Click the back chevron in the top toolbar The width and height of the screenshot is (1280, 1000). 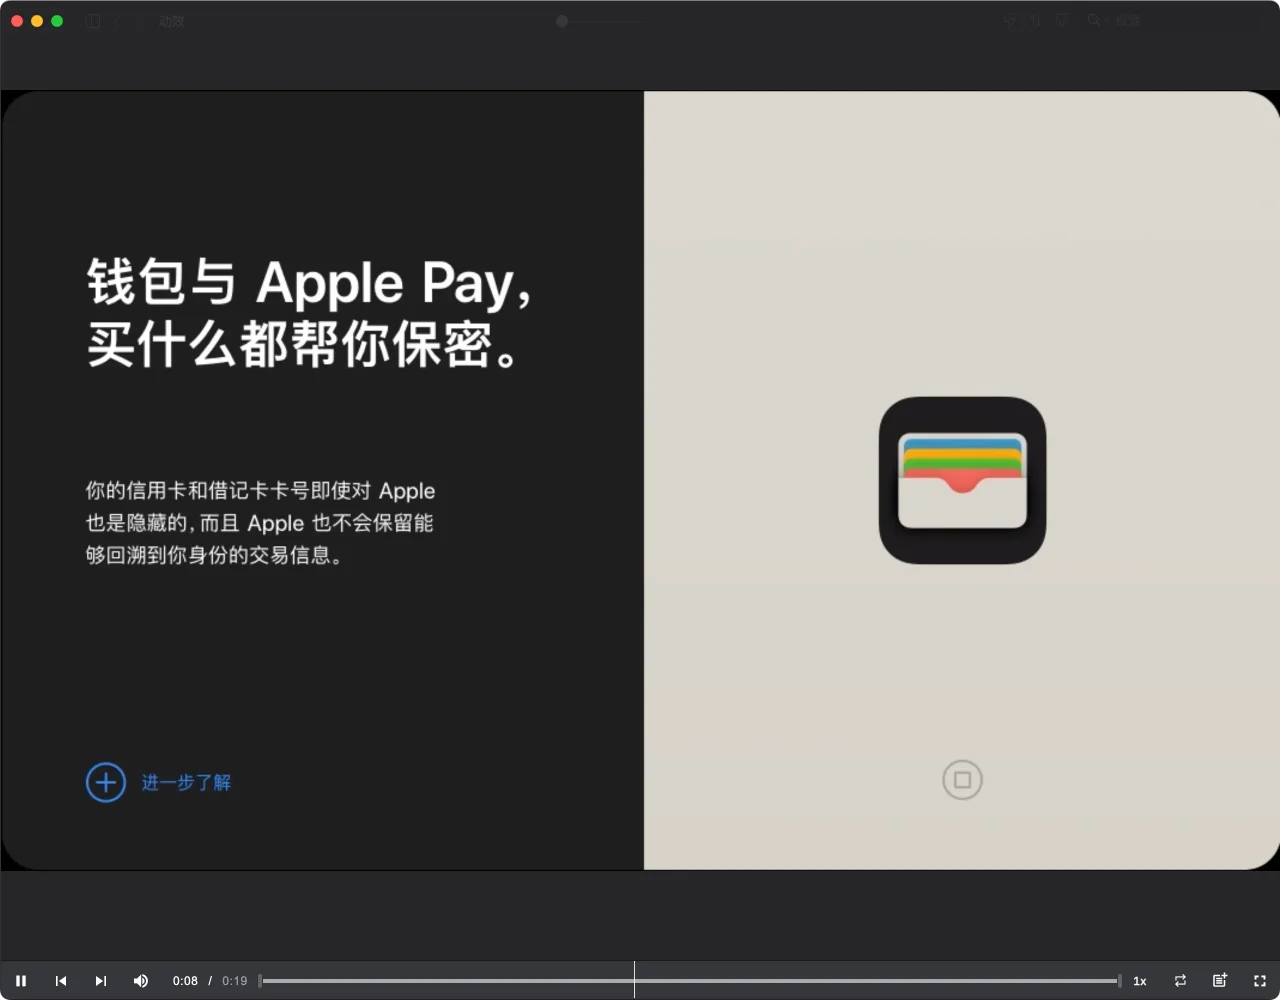click(x=117, y=21)
